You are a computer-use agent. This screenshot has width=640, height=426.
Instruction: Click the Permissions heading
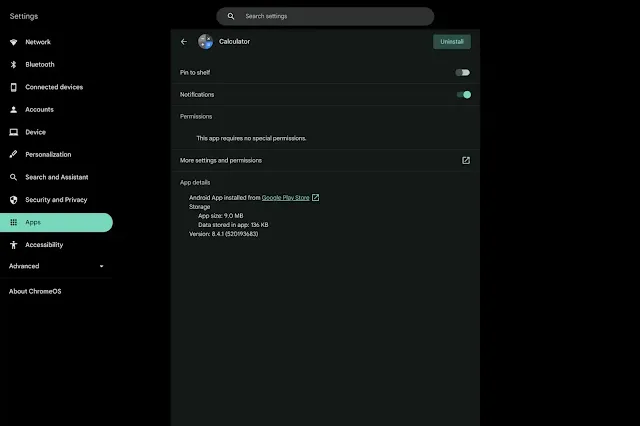click(x=196, y=117)
